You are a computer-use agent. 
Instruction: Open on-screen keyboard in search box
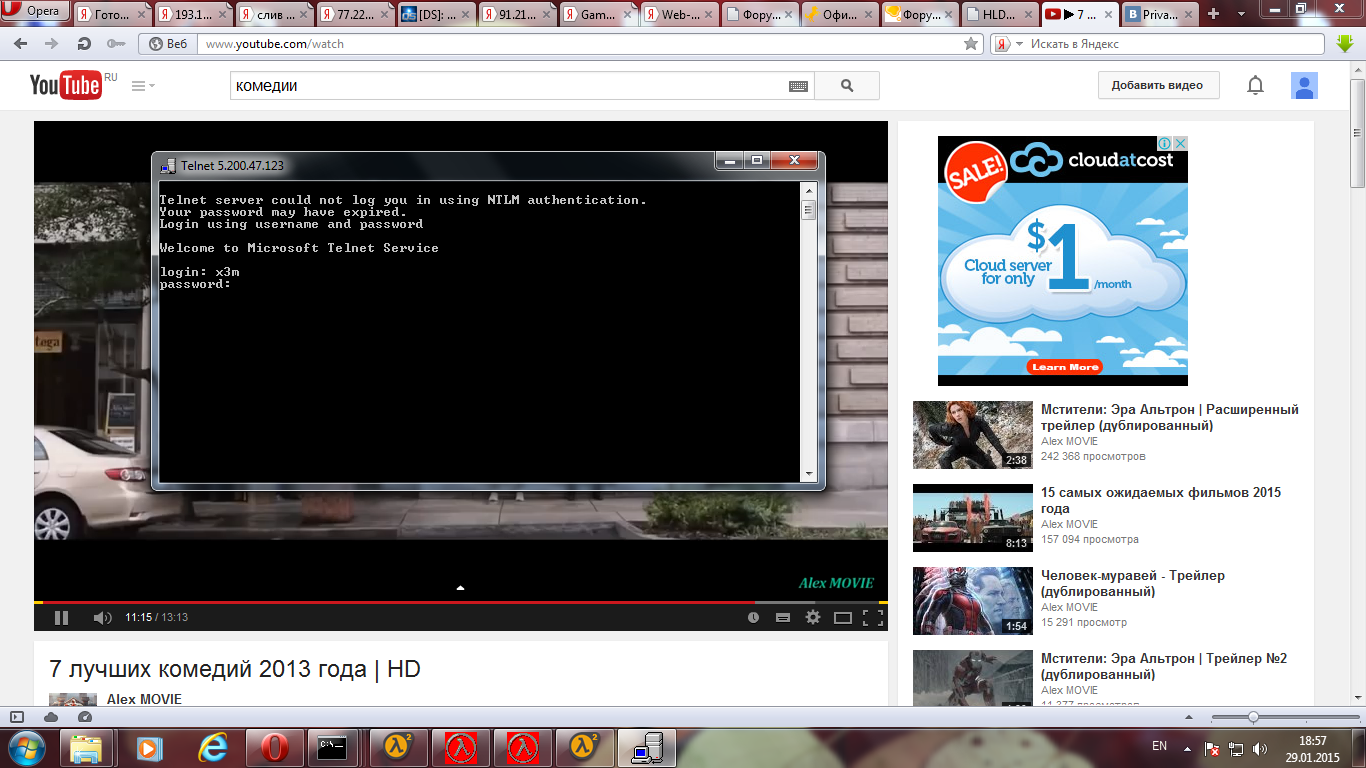[x=798, y=87]
